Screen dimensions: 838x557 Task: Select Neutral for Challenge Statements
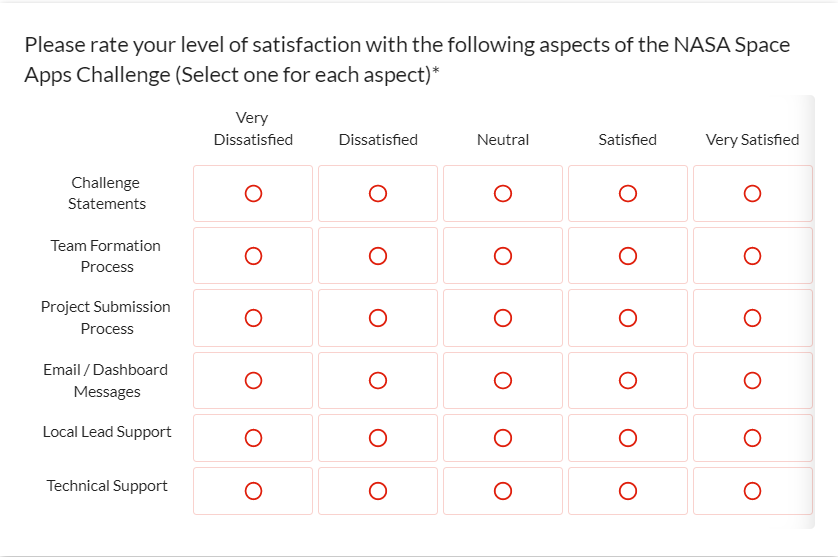[x=503, y=193]
